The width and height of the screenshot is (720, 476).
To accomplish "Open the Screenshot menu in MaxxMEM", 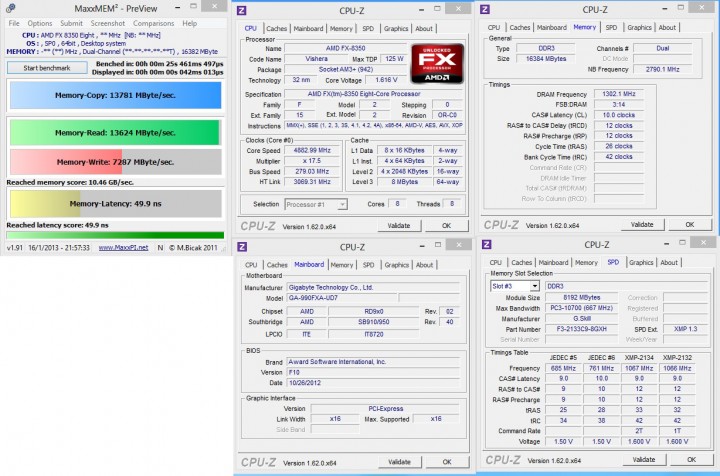I will [107, 23].
